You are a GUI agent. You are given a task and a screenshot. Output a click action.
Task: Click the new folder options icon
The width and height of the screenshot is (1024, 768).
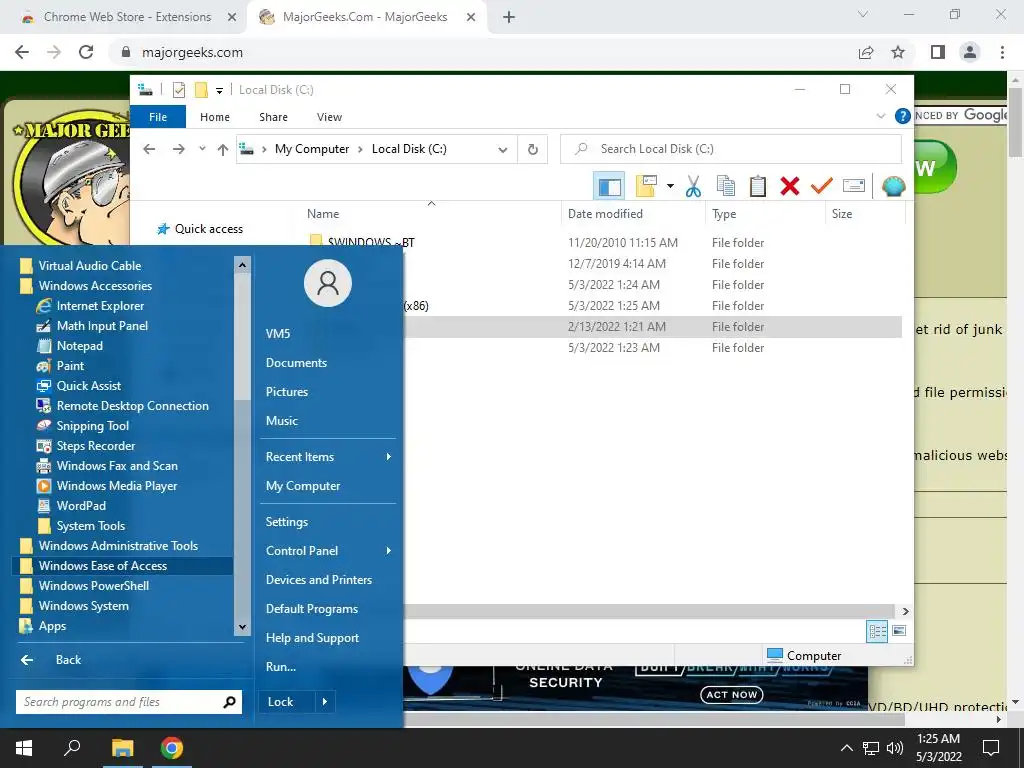pos(646,186)
